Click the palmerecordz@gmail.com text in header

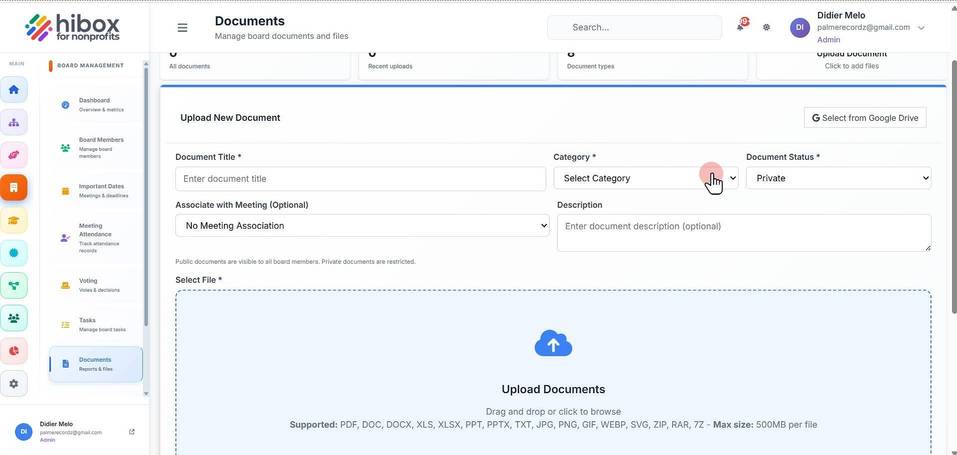click(x=864, y=27)
